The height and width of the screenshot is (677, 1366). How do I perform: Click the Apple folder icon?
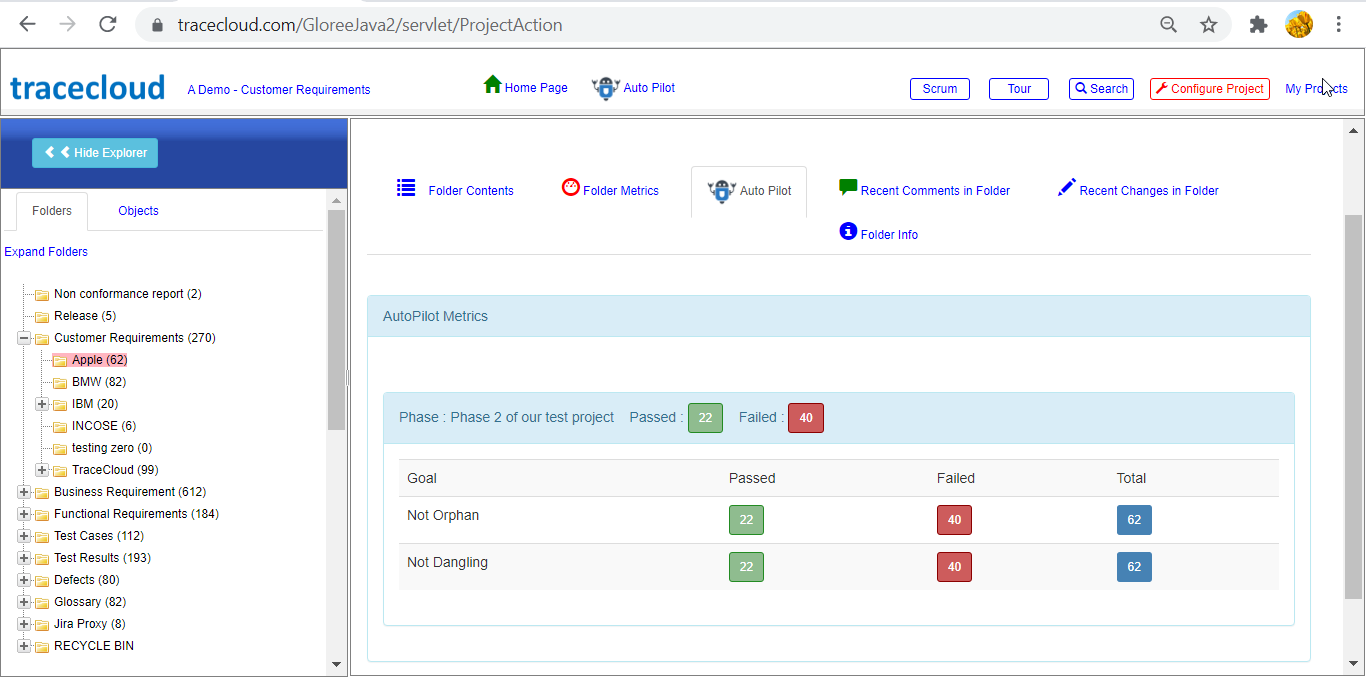60,360
